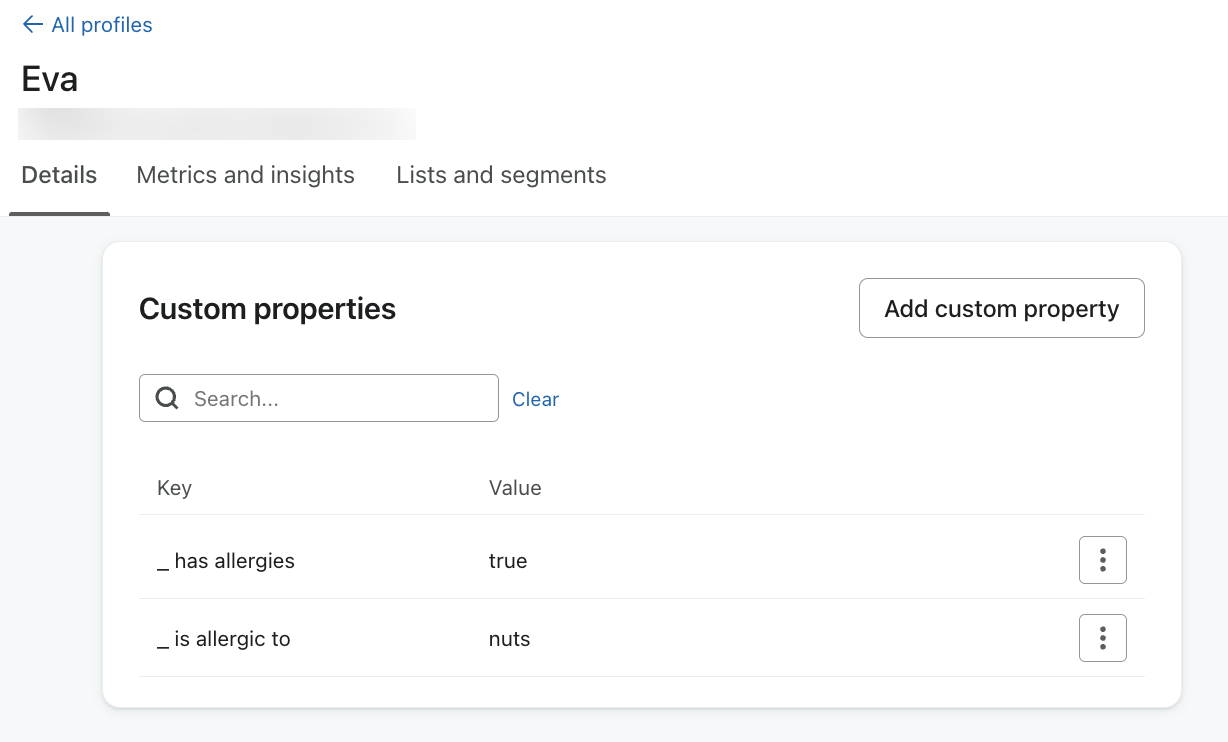Open three-dot menu for is allergic to row

1102,638
